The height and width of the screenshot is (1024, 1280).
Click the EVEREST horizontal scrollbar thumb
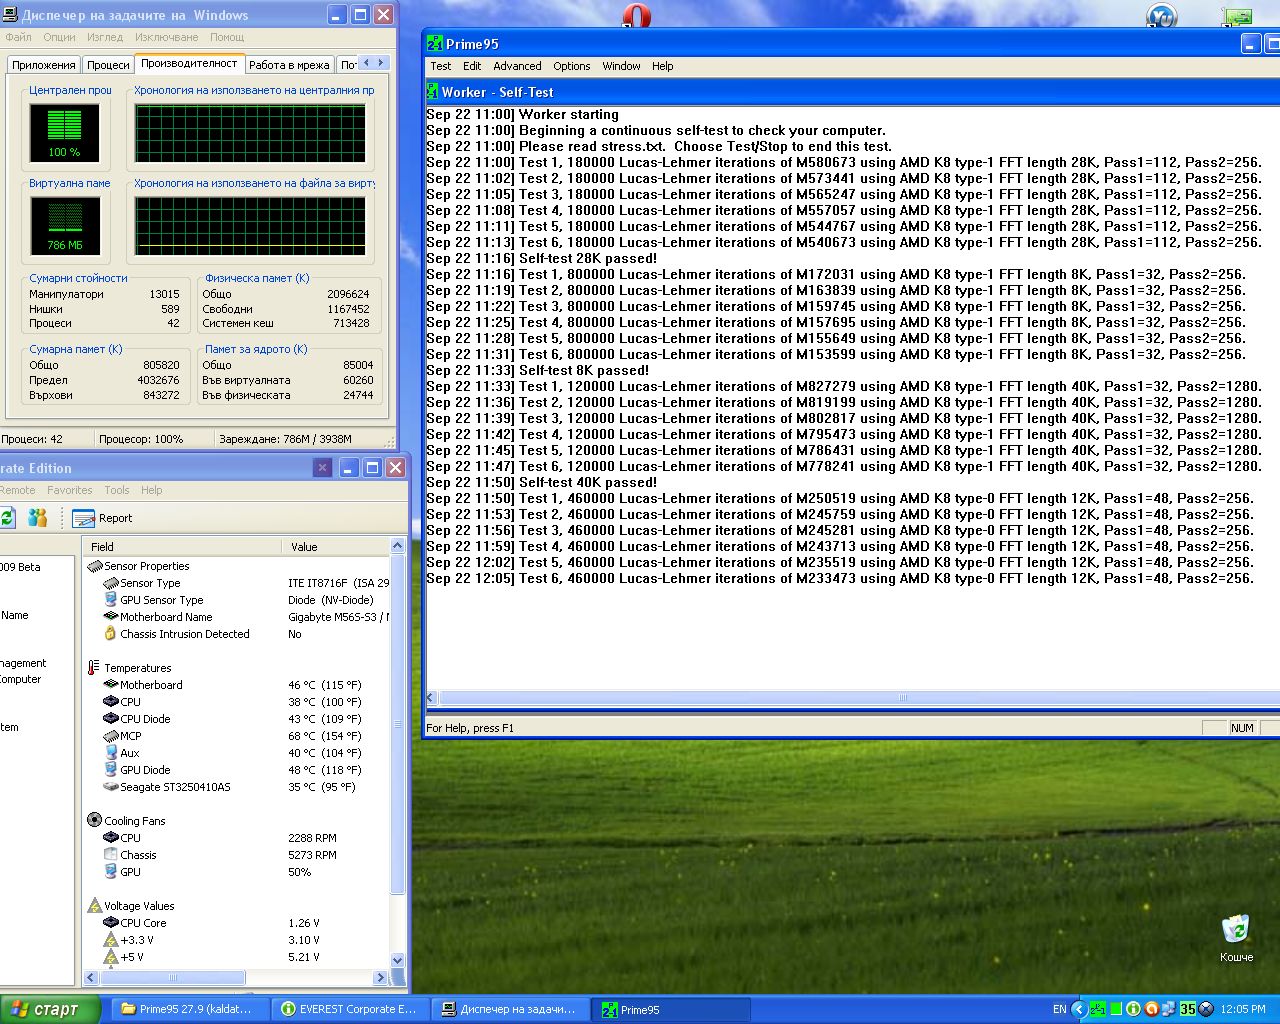click(x=172, y=977)
